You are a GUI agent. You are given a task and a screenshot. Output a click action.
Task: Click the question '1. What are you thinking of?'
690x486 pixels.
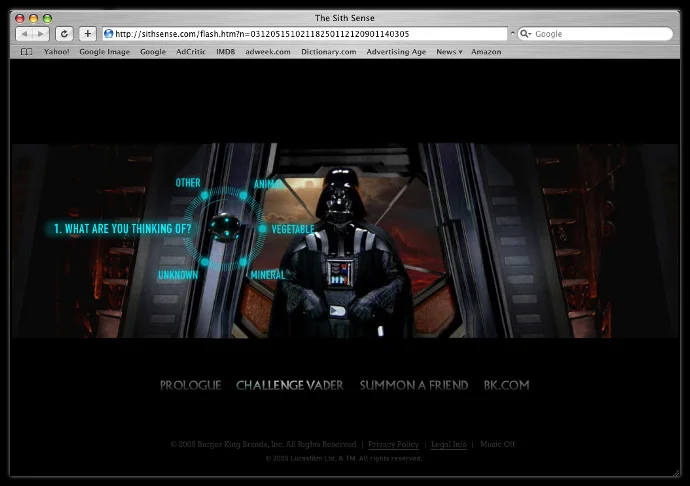(x=123, y=229)
